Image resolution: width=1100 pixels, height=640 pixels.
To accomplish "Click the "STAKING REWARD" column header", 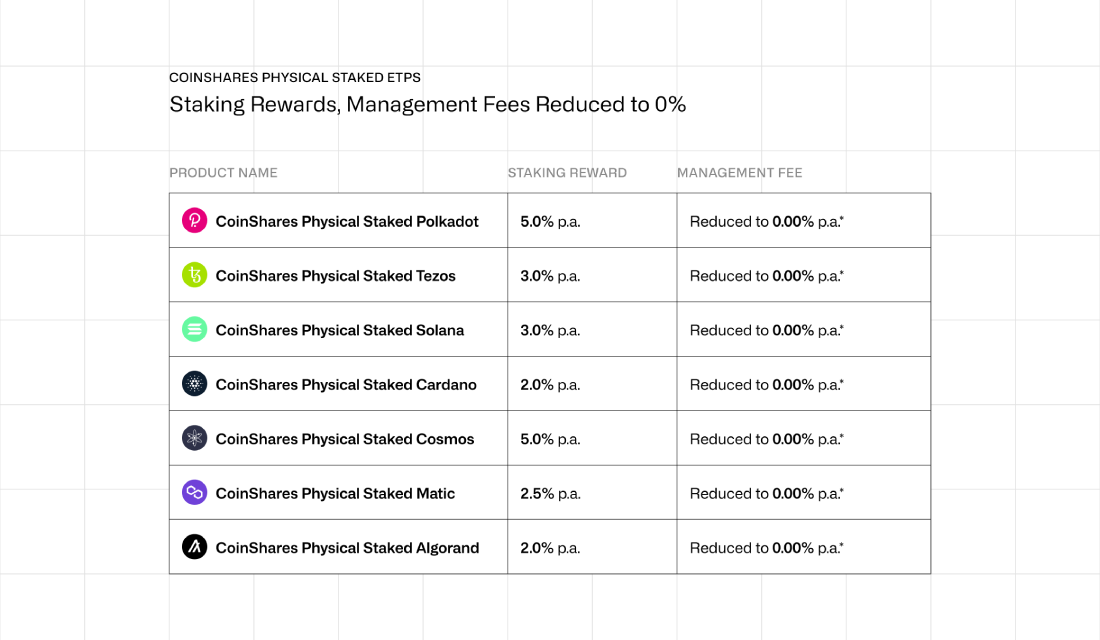I will [567, 173].
